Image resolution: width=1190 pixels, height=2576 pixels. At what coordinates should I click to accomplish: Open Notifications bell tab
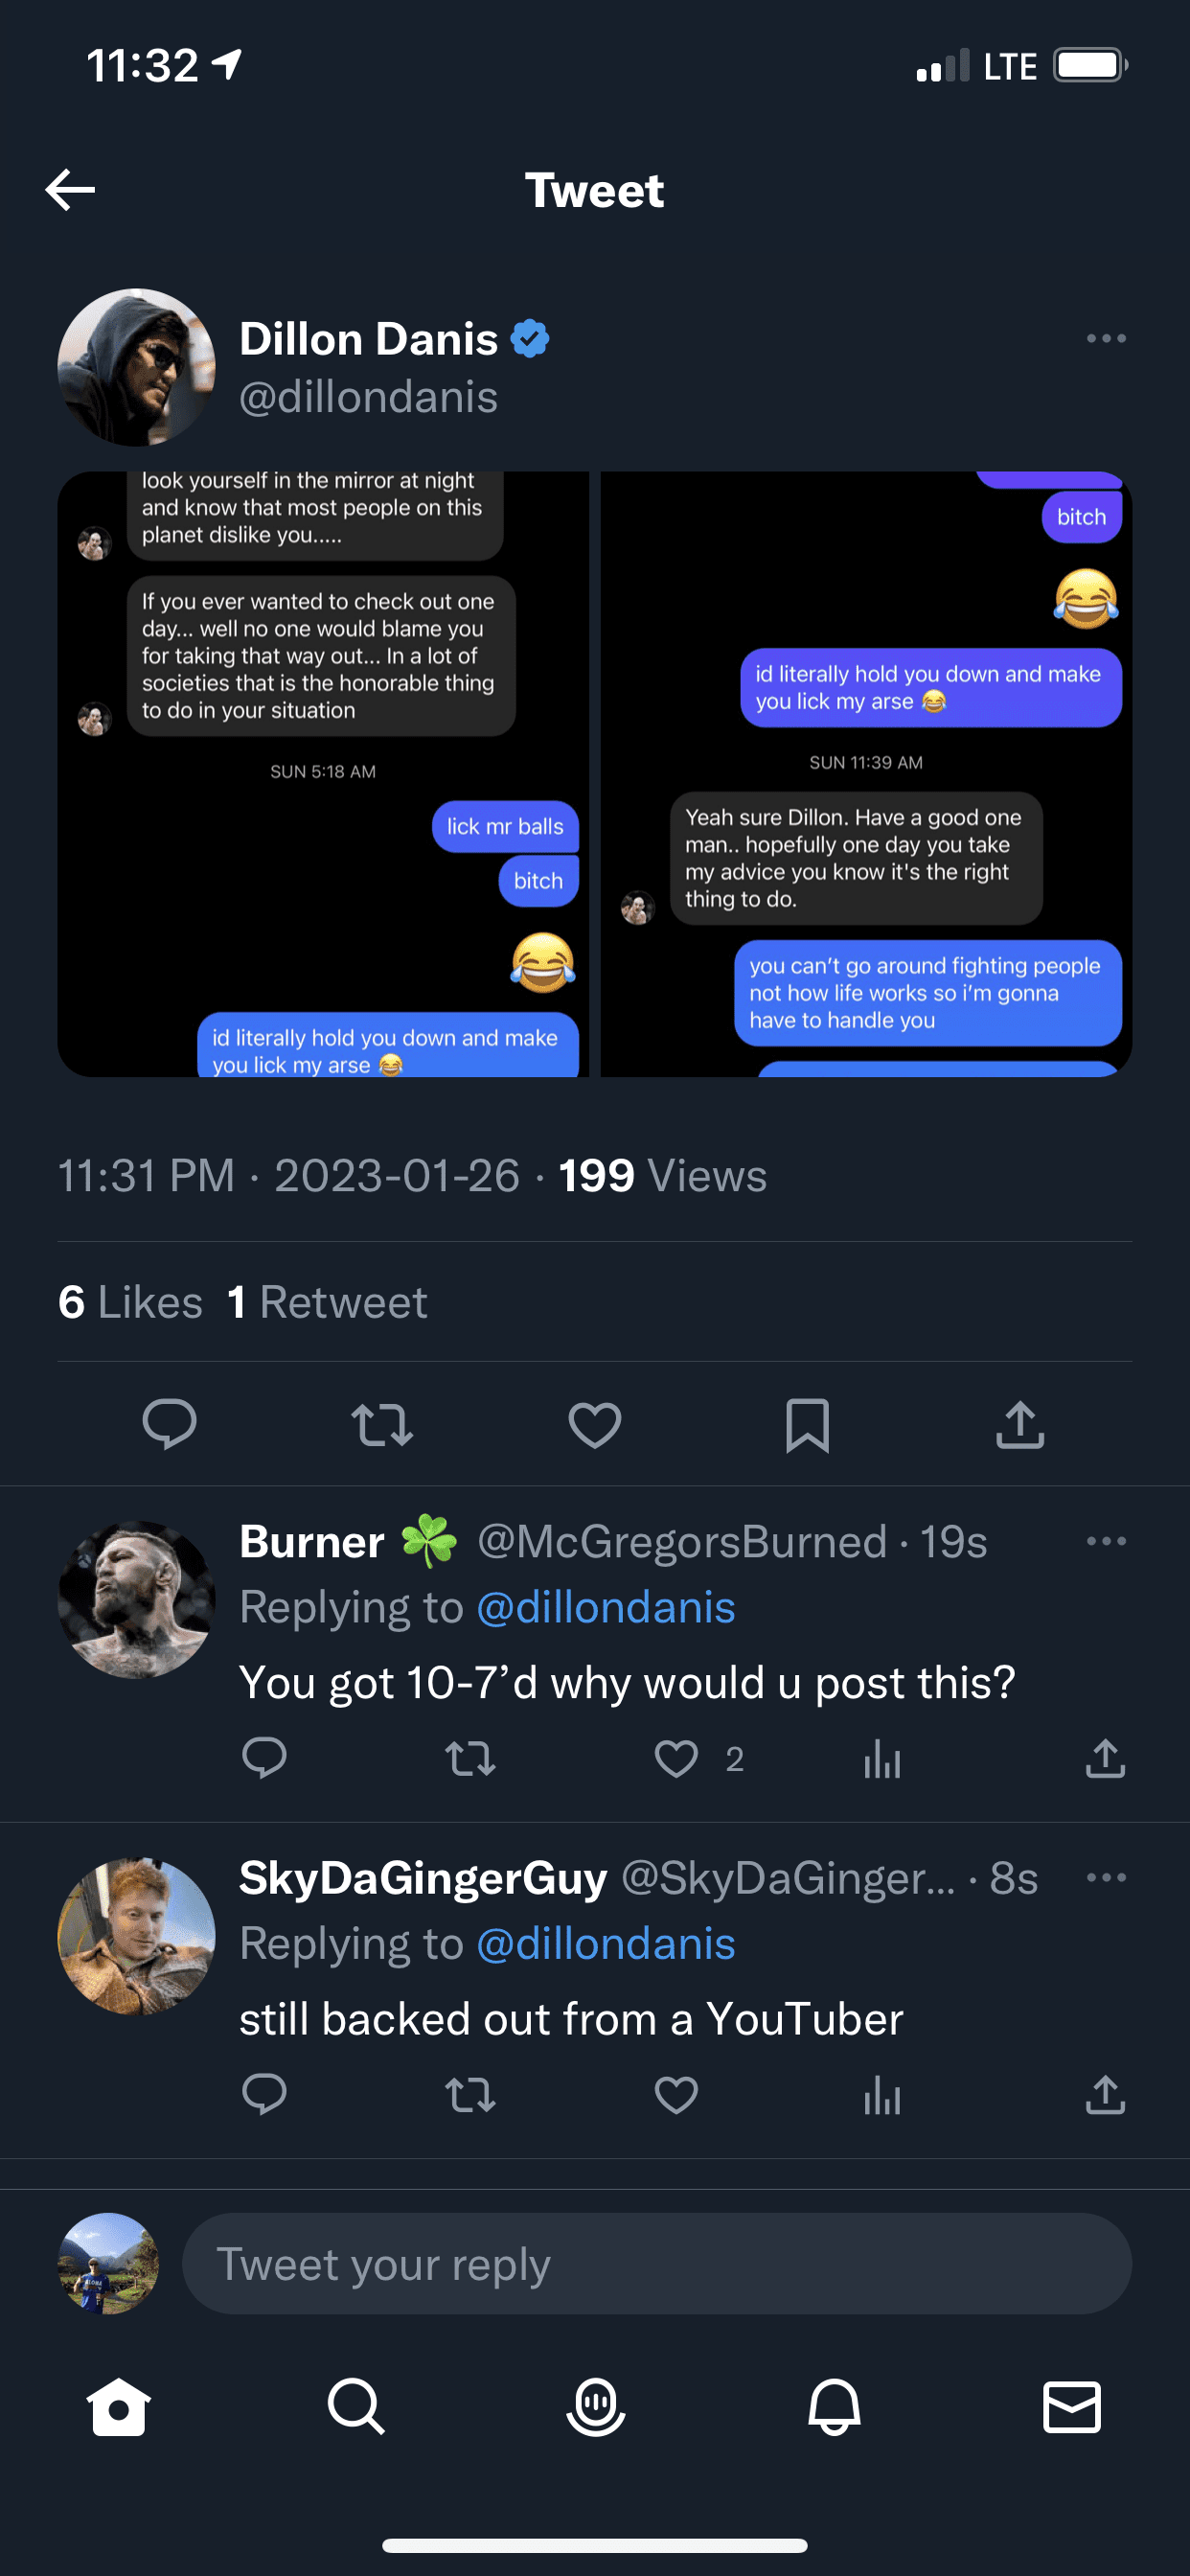click(834, 2406)
